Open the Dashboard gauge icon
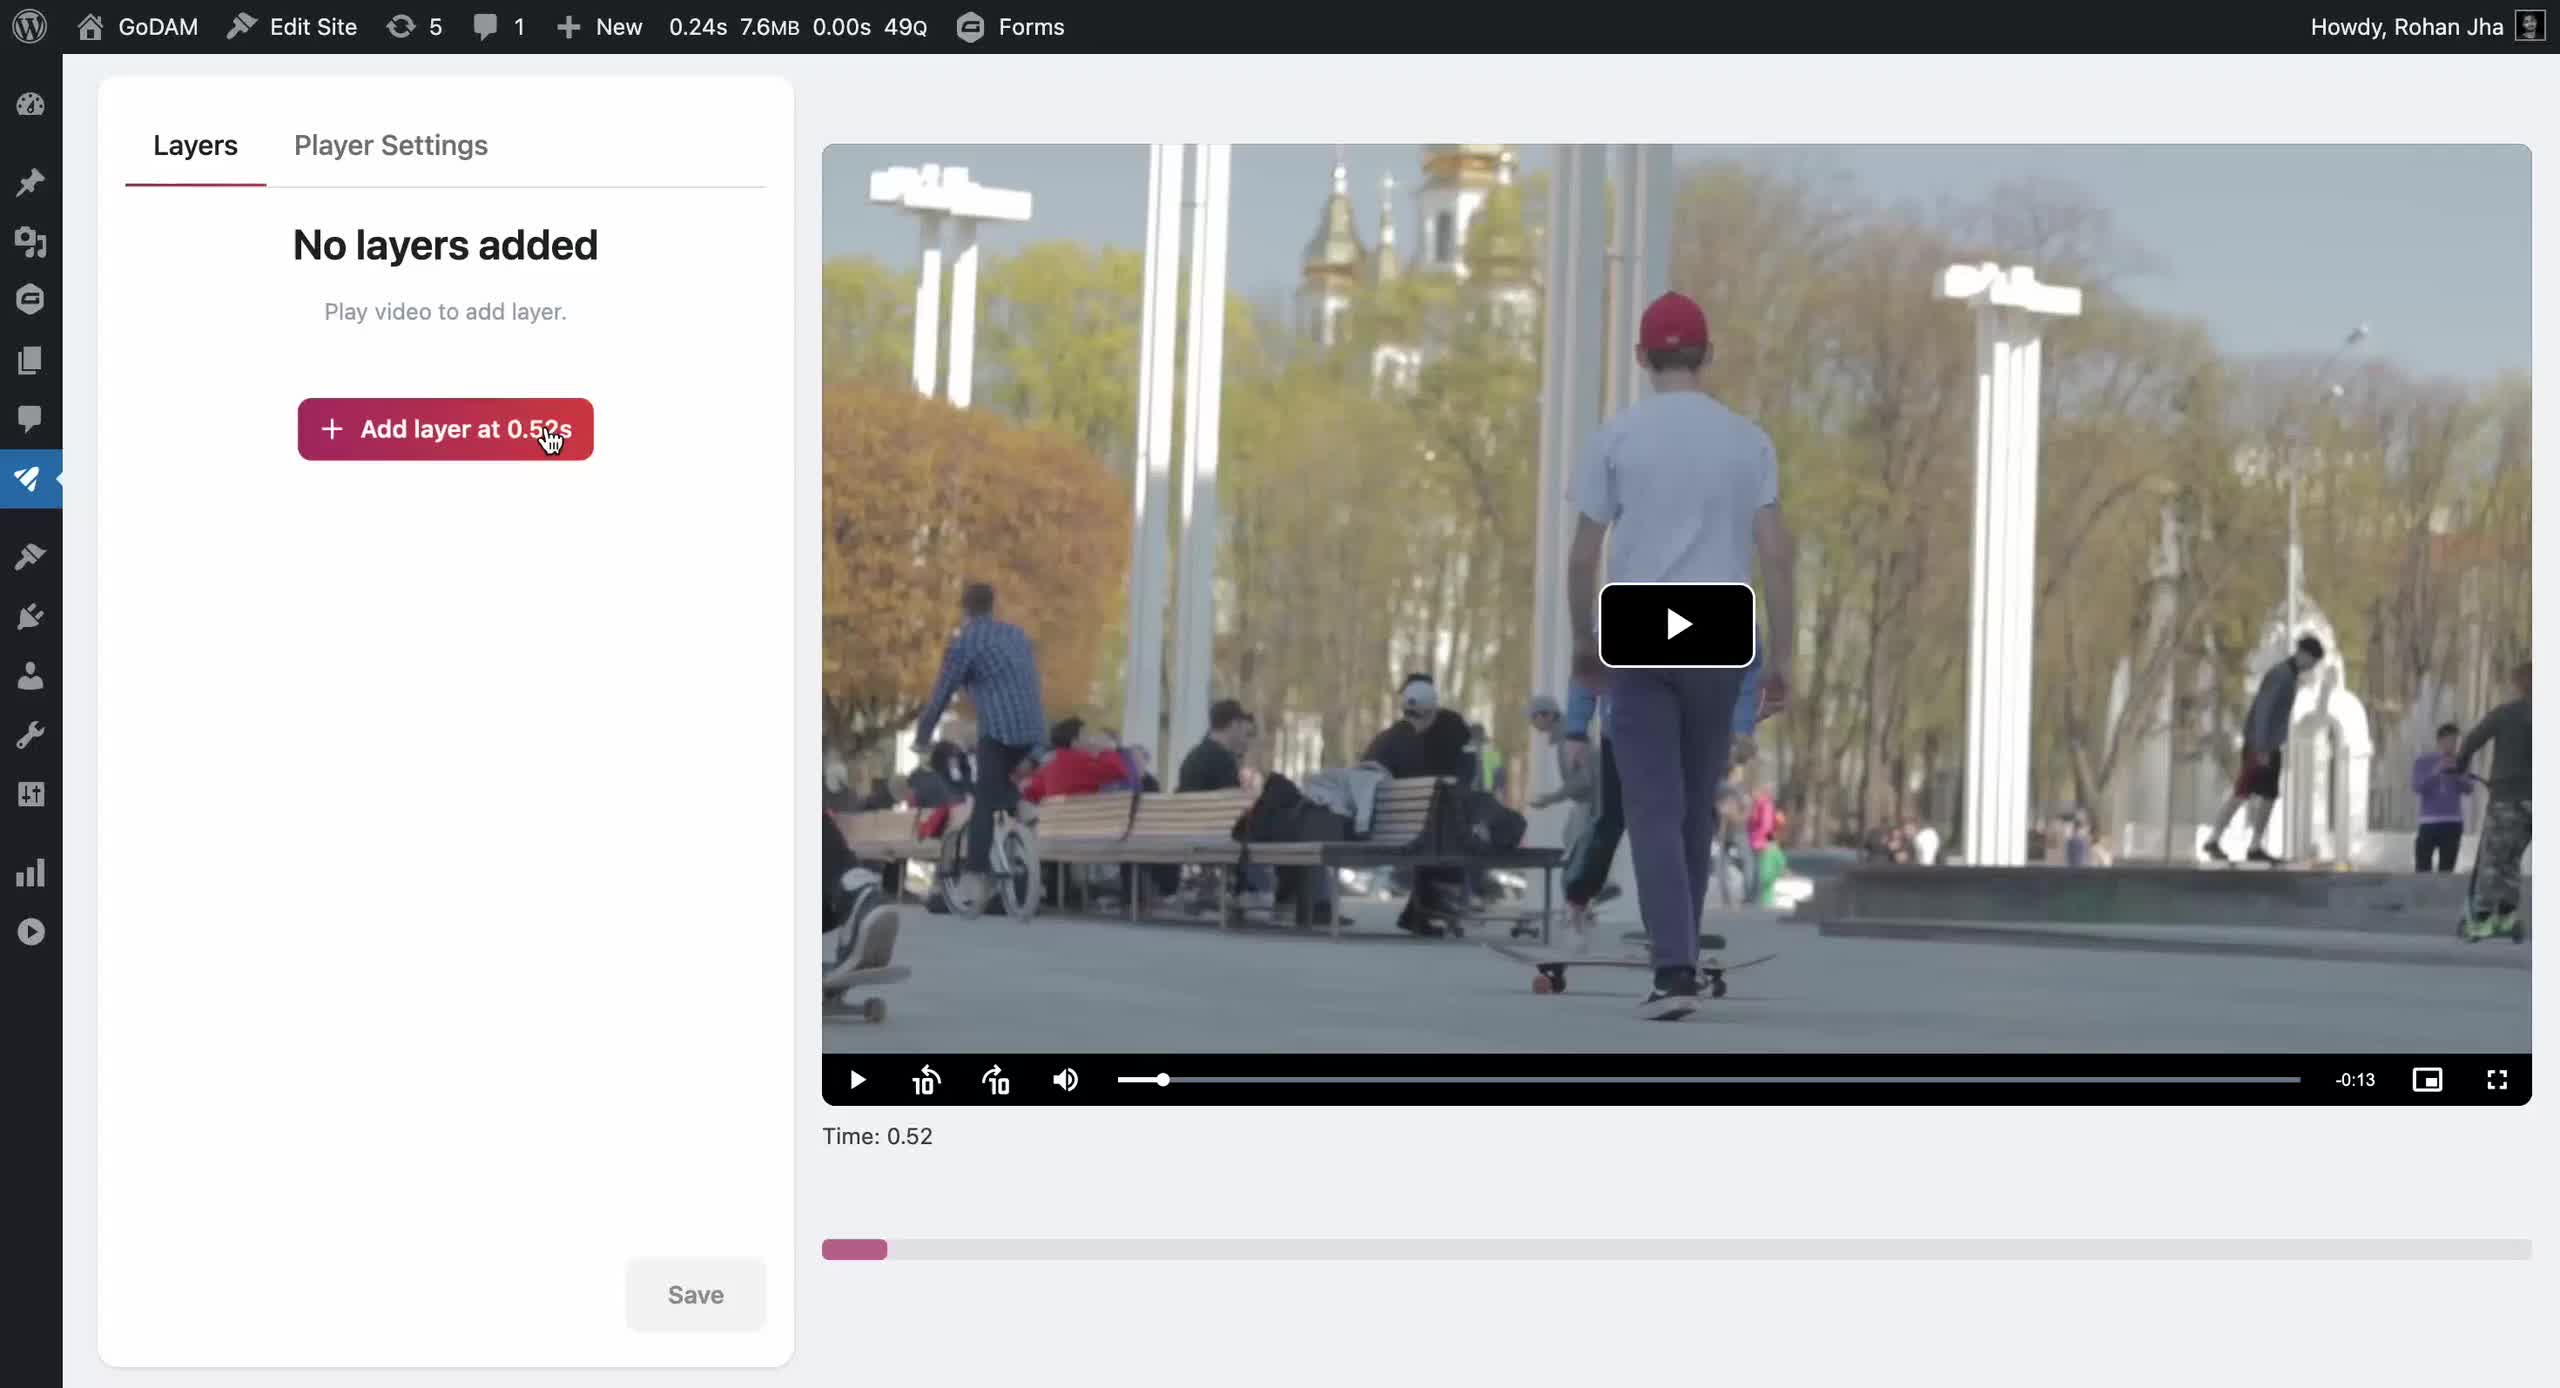 coord(31,104)
